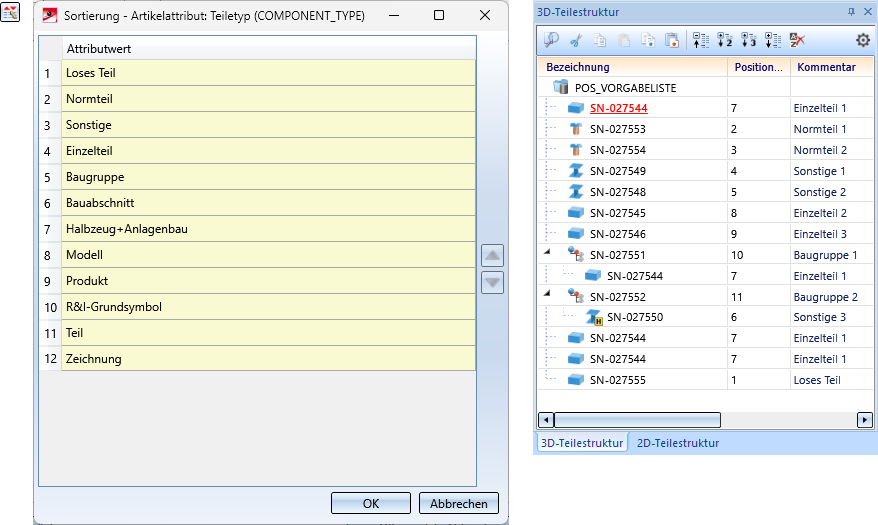878x525 pixels.
Task: Select the Zeichnung attribute row
Action: (269, 359)
